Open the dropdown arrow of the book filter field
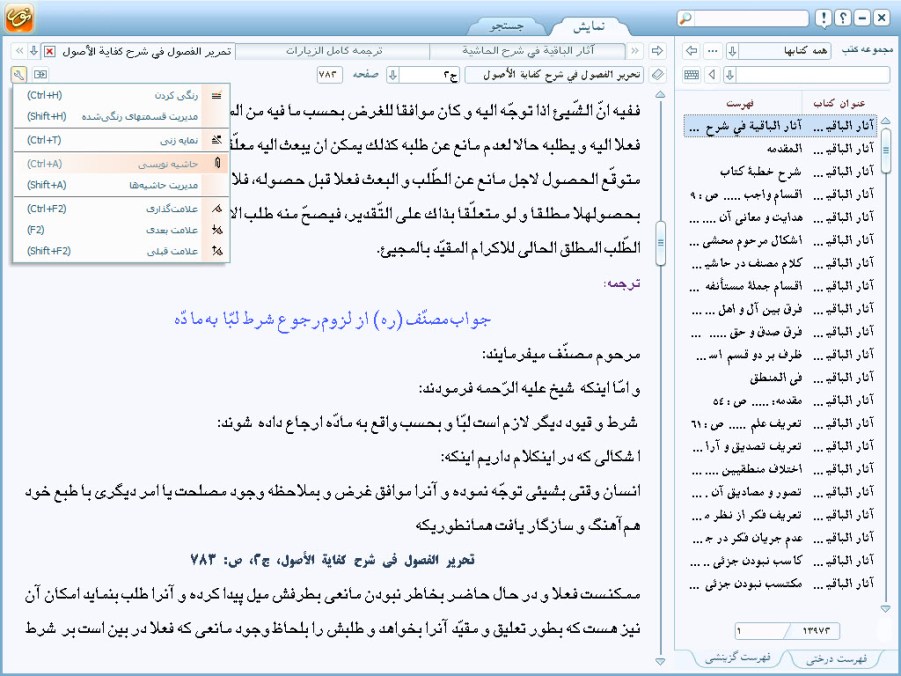Image resolution: width=901 pixels, height=676 pixels. pyautogui.click(x=730, y=75)
